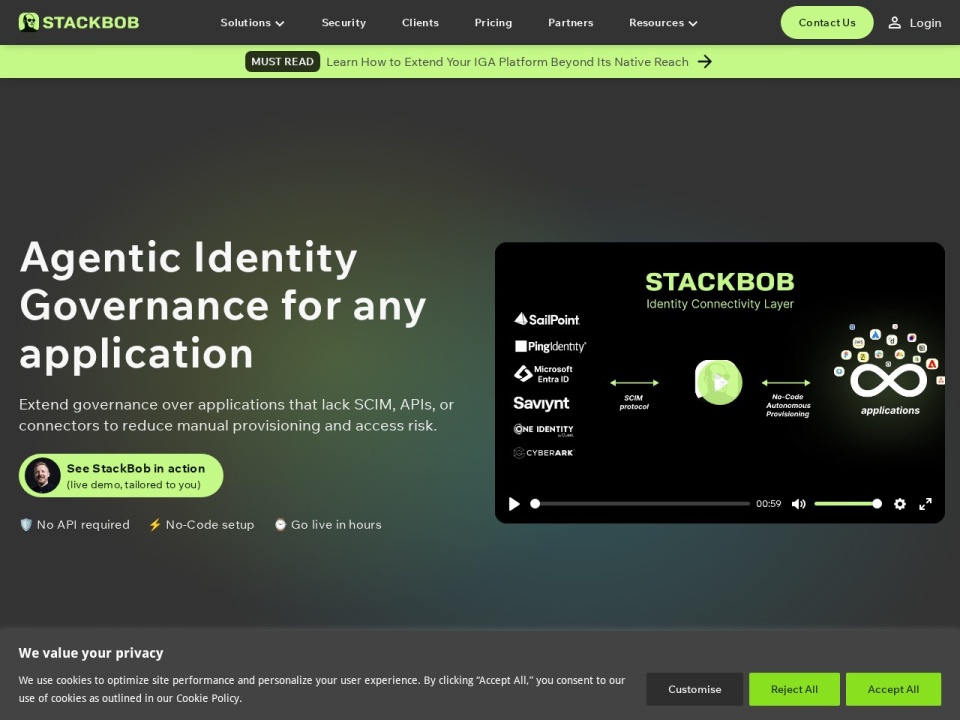960x720 pixels.
Task: Click the Microsoft Entra ID logo
Action: 543,373
